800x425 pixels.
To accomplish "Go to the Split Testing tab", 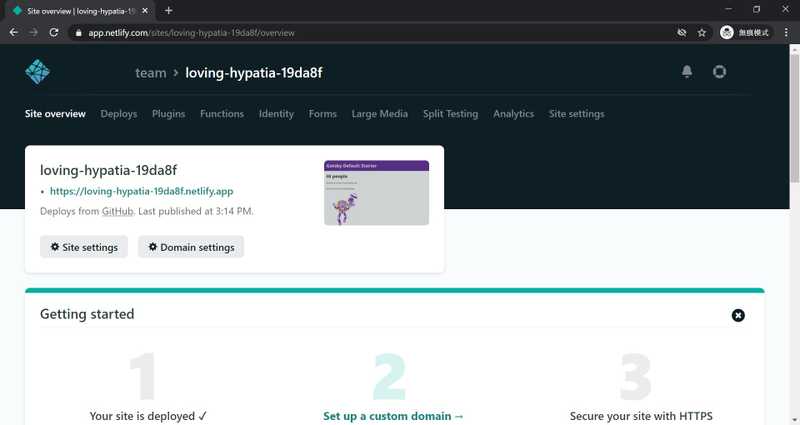I will pyautogui.click(x=450, y=114).
